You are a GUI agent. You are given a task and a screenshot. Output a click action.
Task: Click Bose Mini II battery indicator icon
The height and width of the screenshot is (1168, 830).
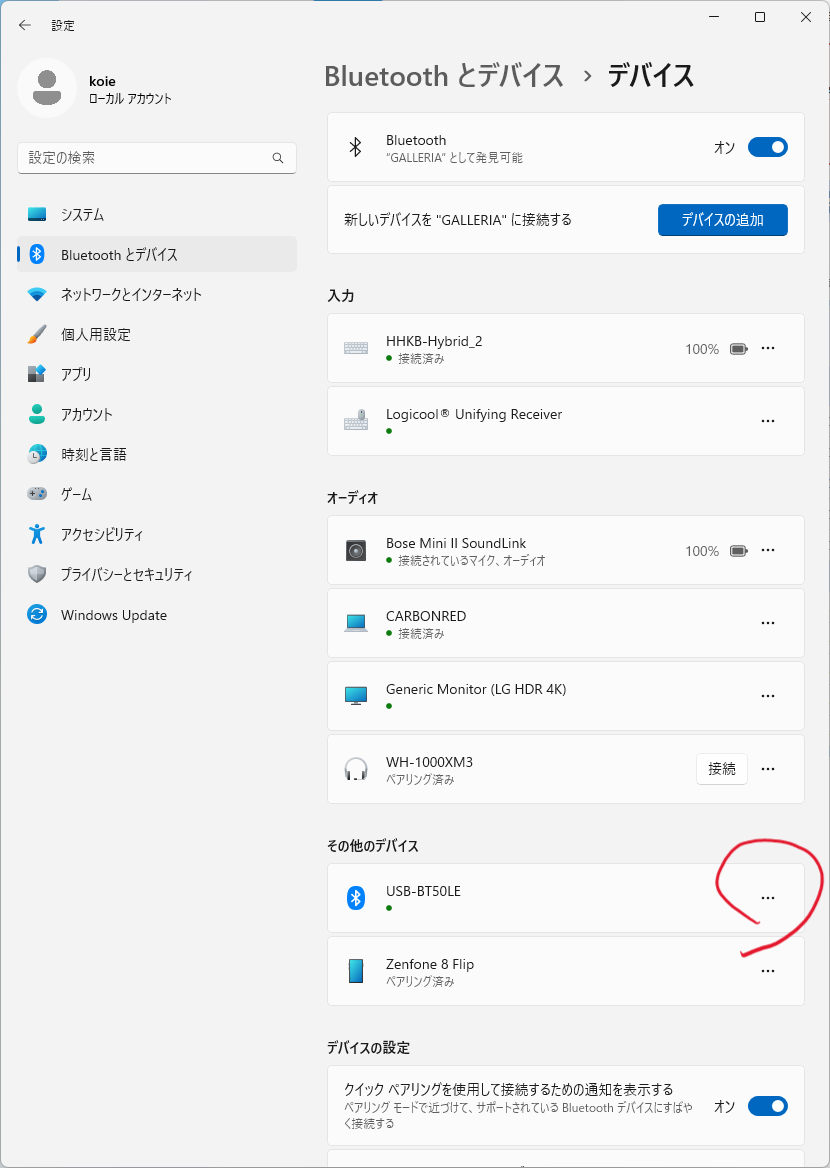coord(738,551)
